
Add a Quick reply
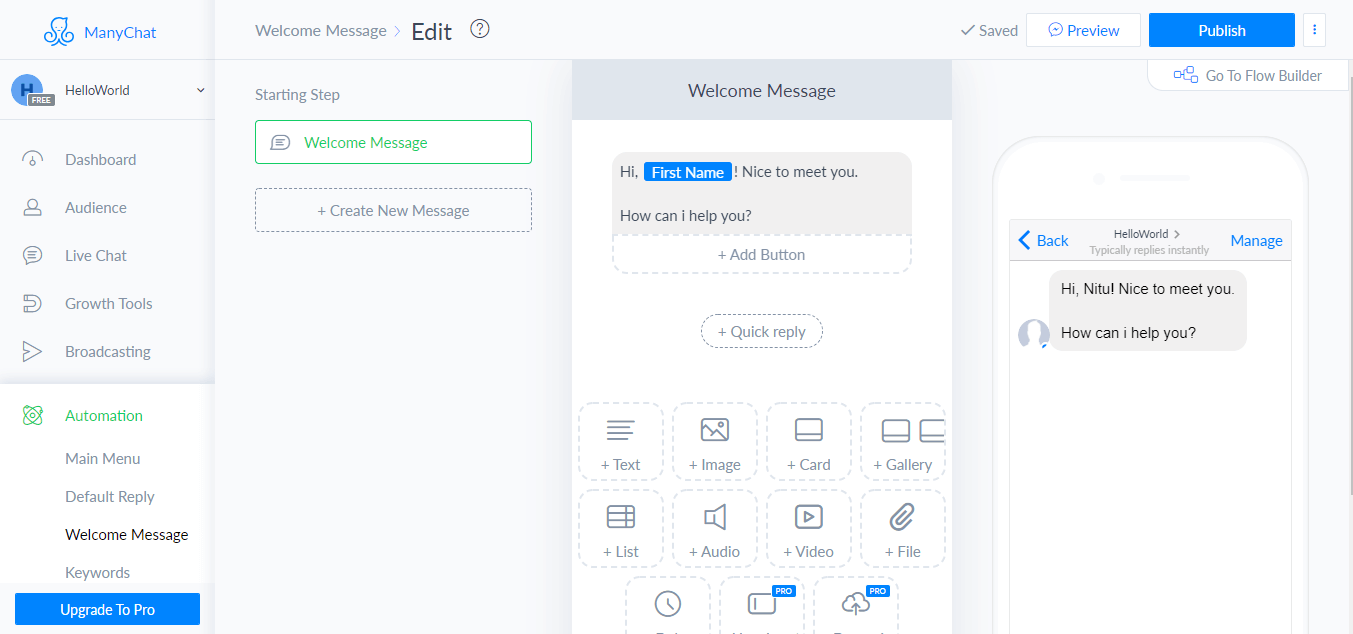761,332
